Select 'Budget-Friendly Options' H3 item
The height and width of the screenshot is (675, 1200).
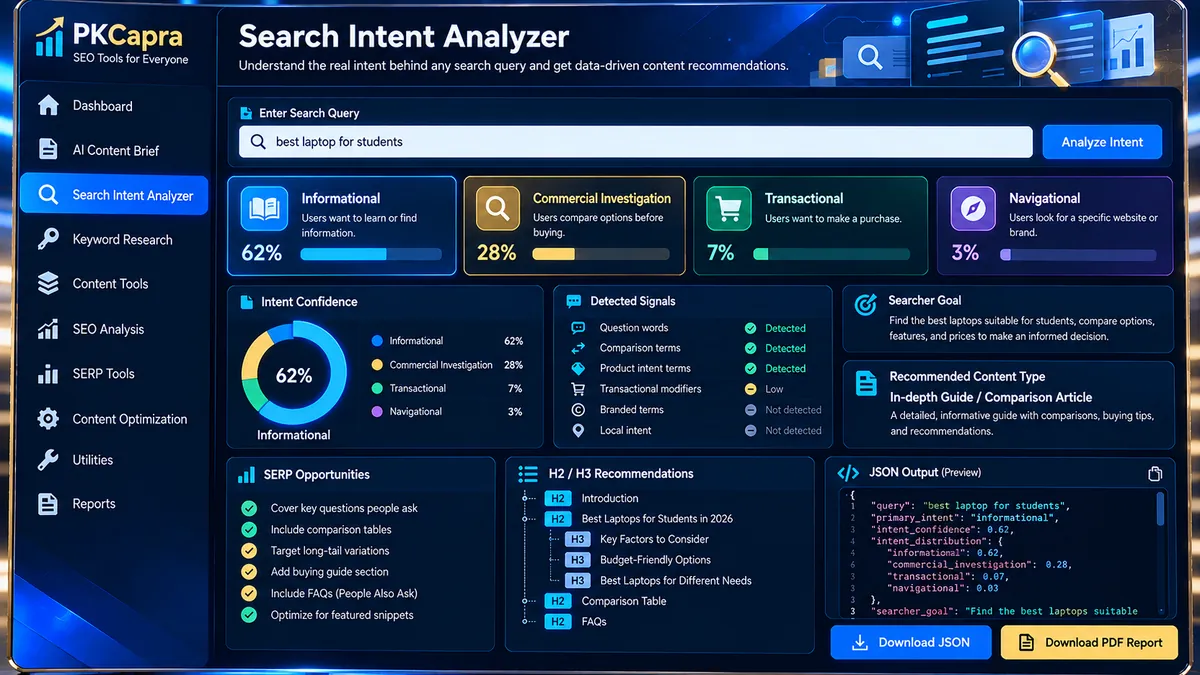(655, 560)
